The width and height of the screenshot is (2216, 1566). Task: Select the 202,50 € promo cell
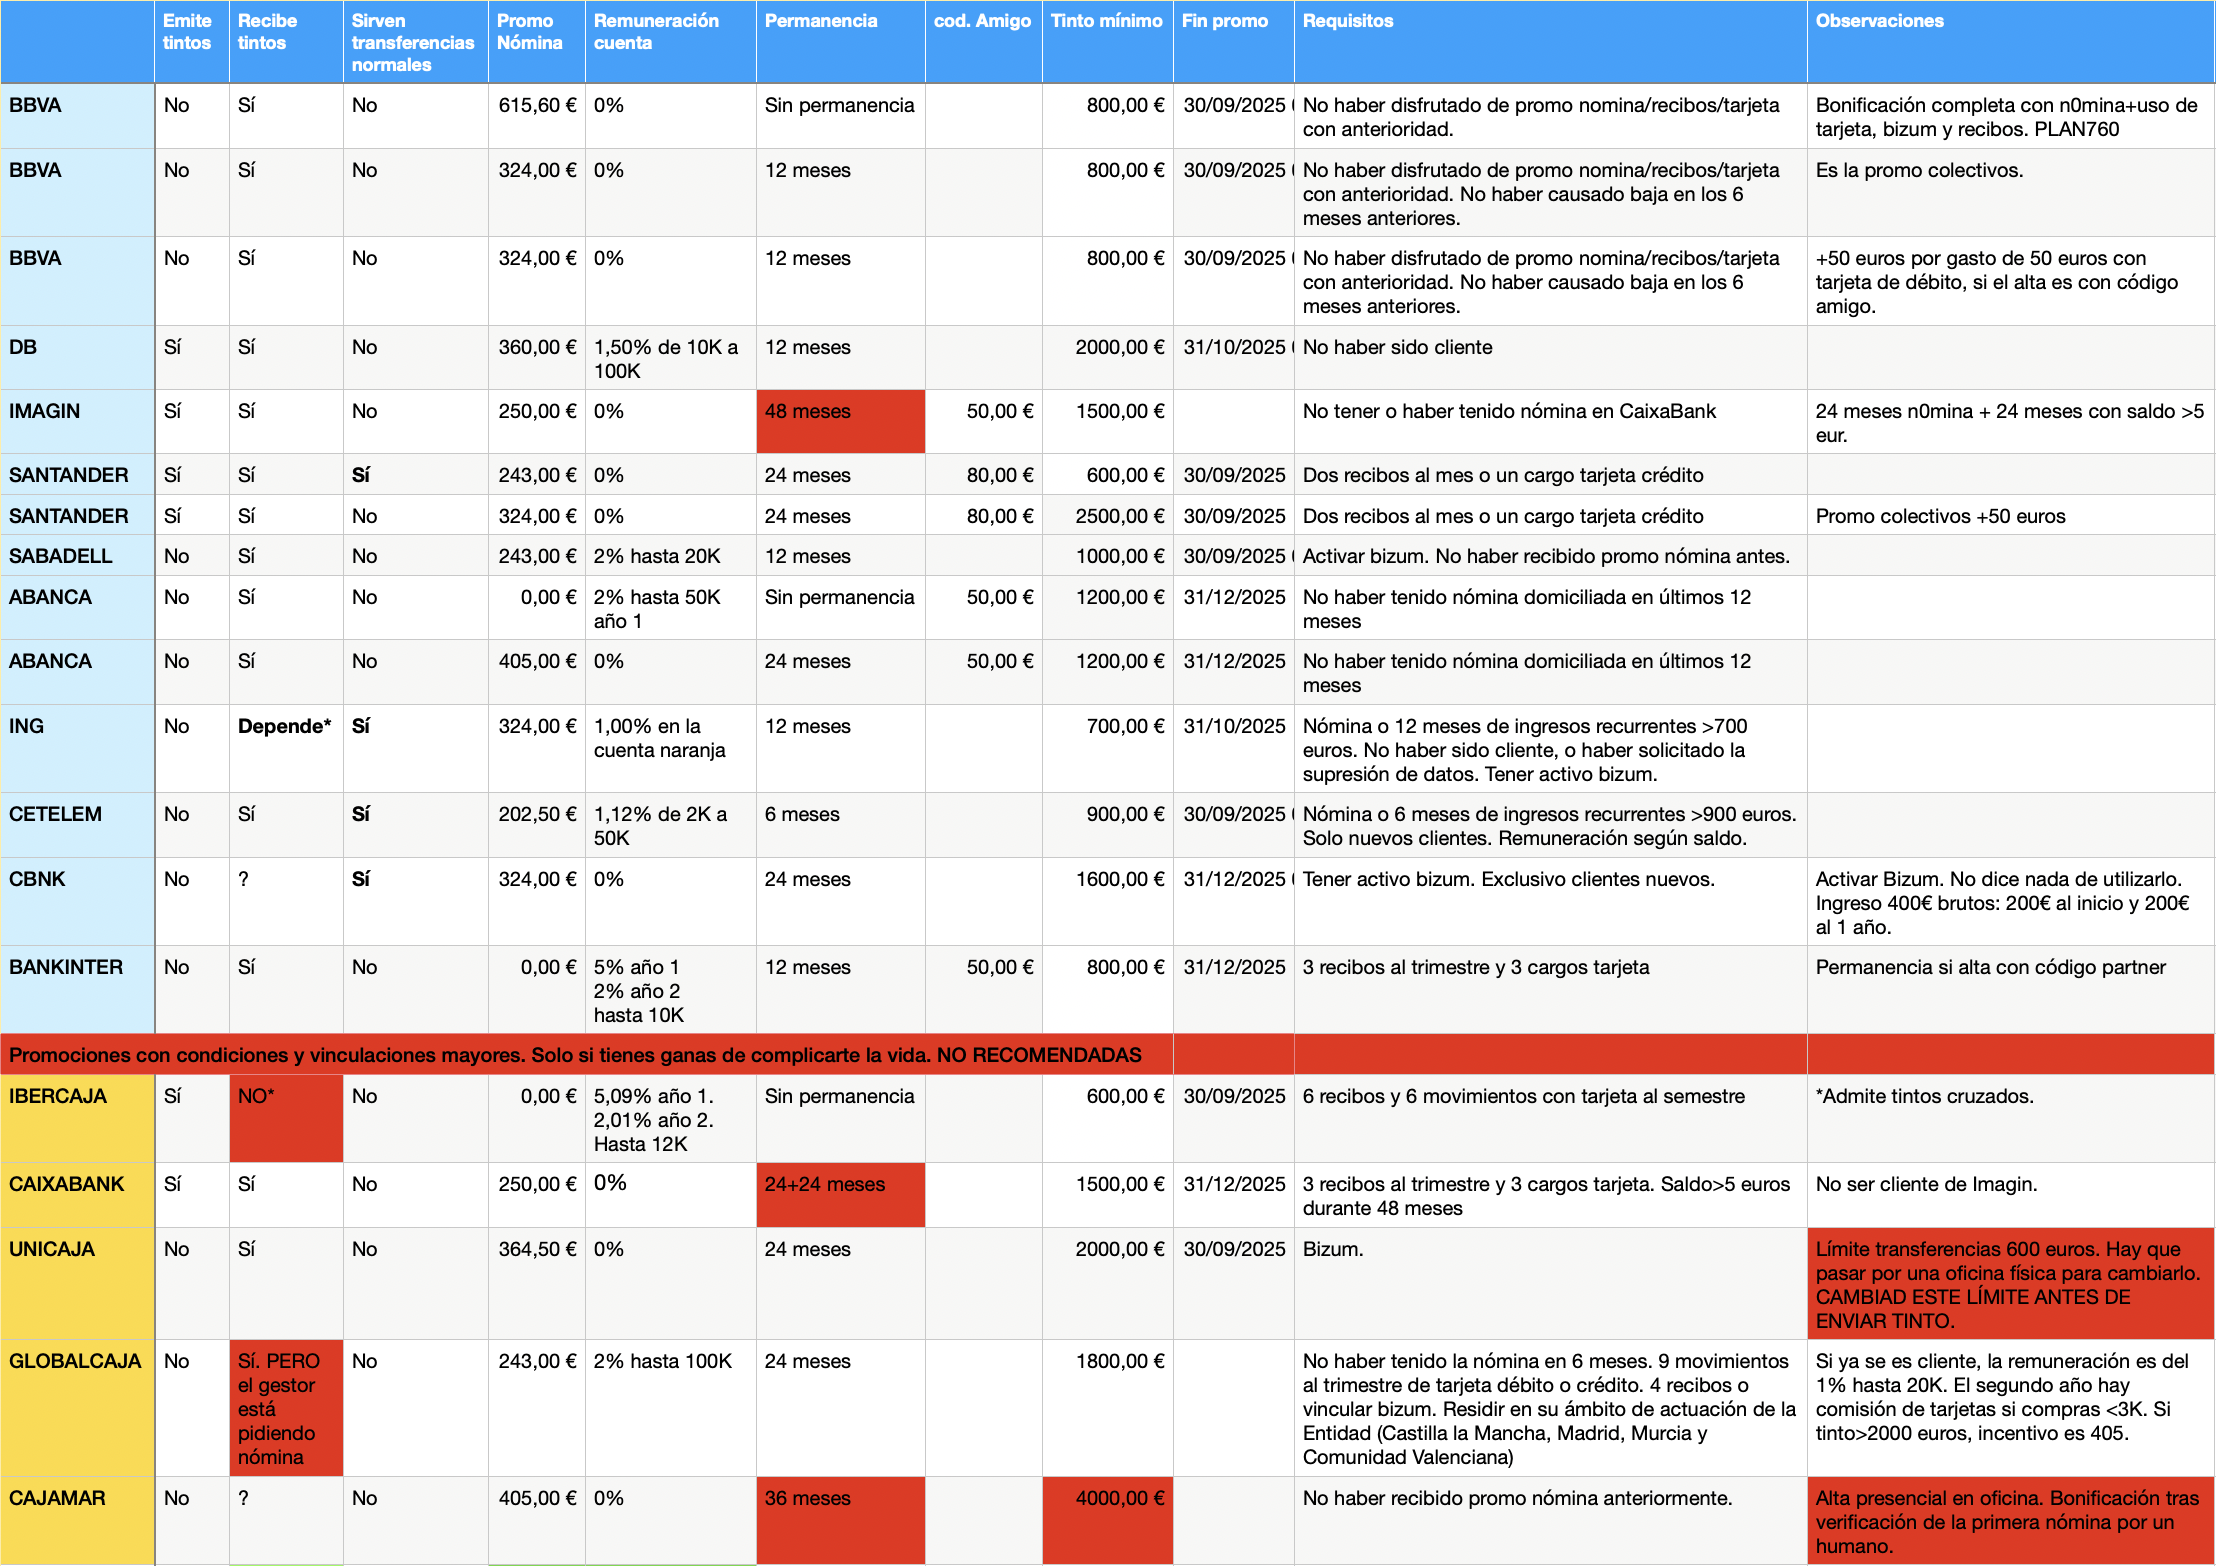537,825
